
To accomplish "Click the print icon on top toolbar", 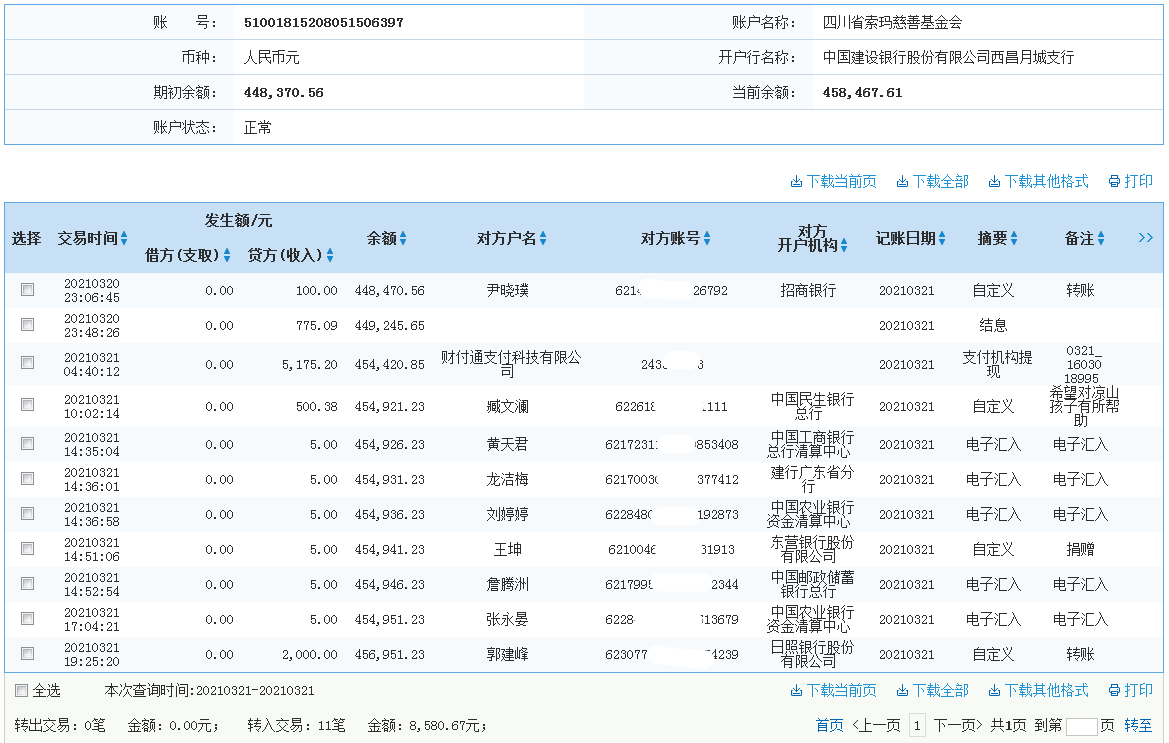I will [x=1113, y=182].
